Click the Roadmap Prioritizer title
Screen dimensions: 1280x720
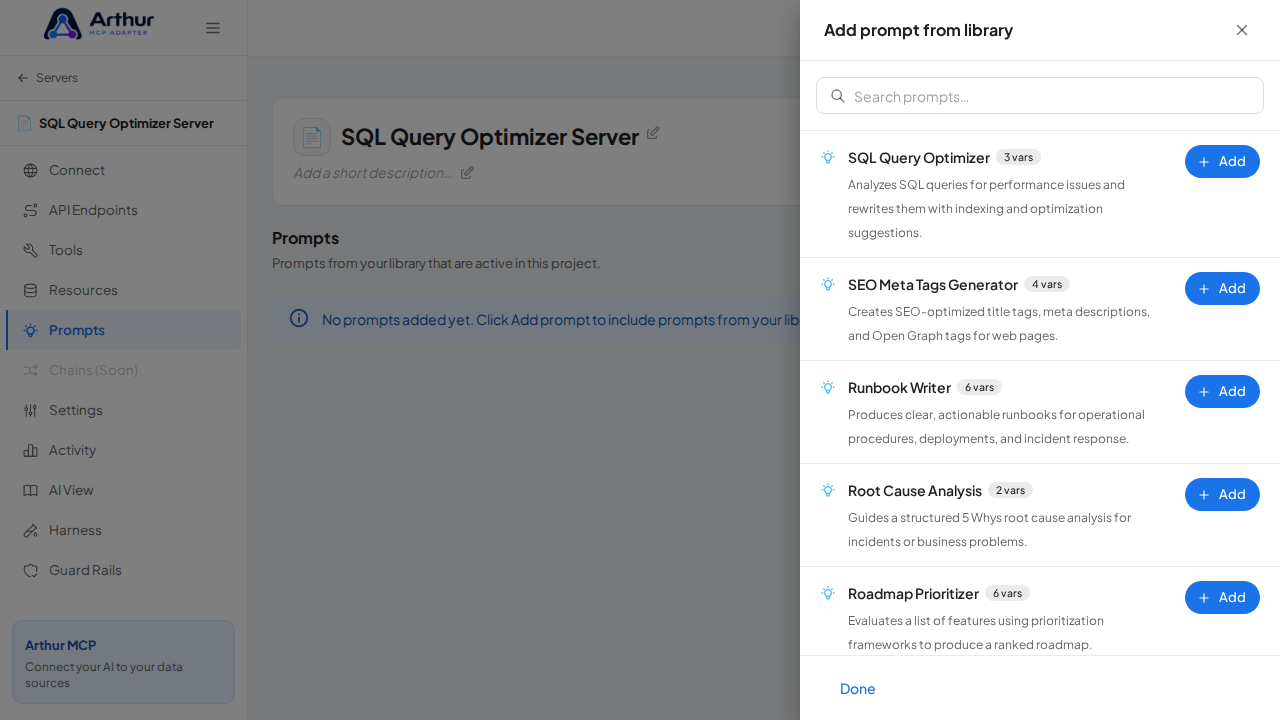tap(913, 594)
